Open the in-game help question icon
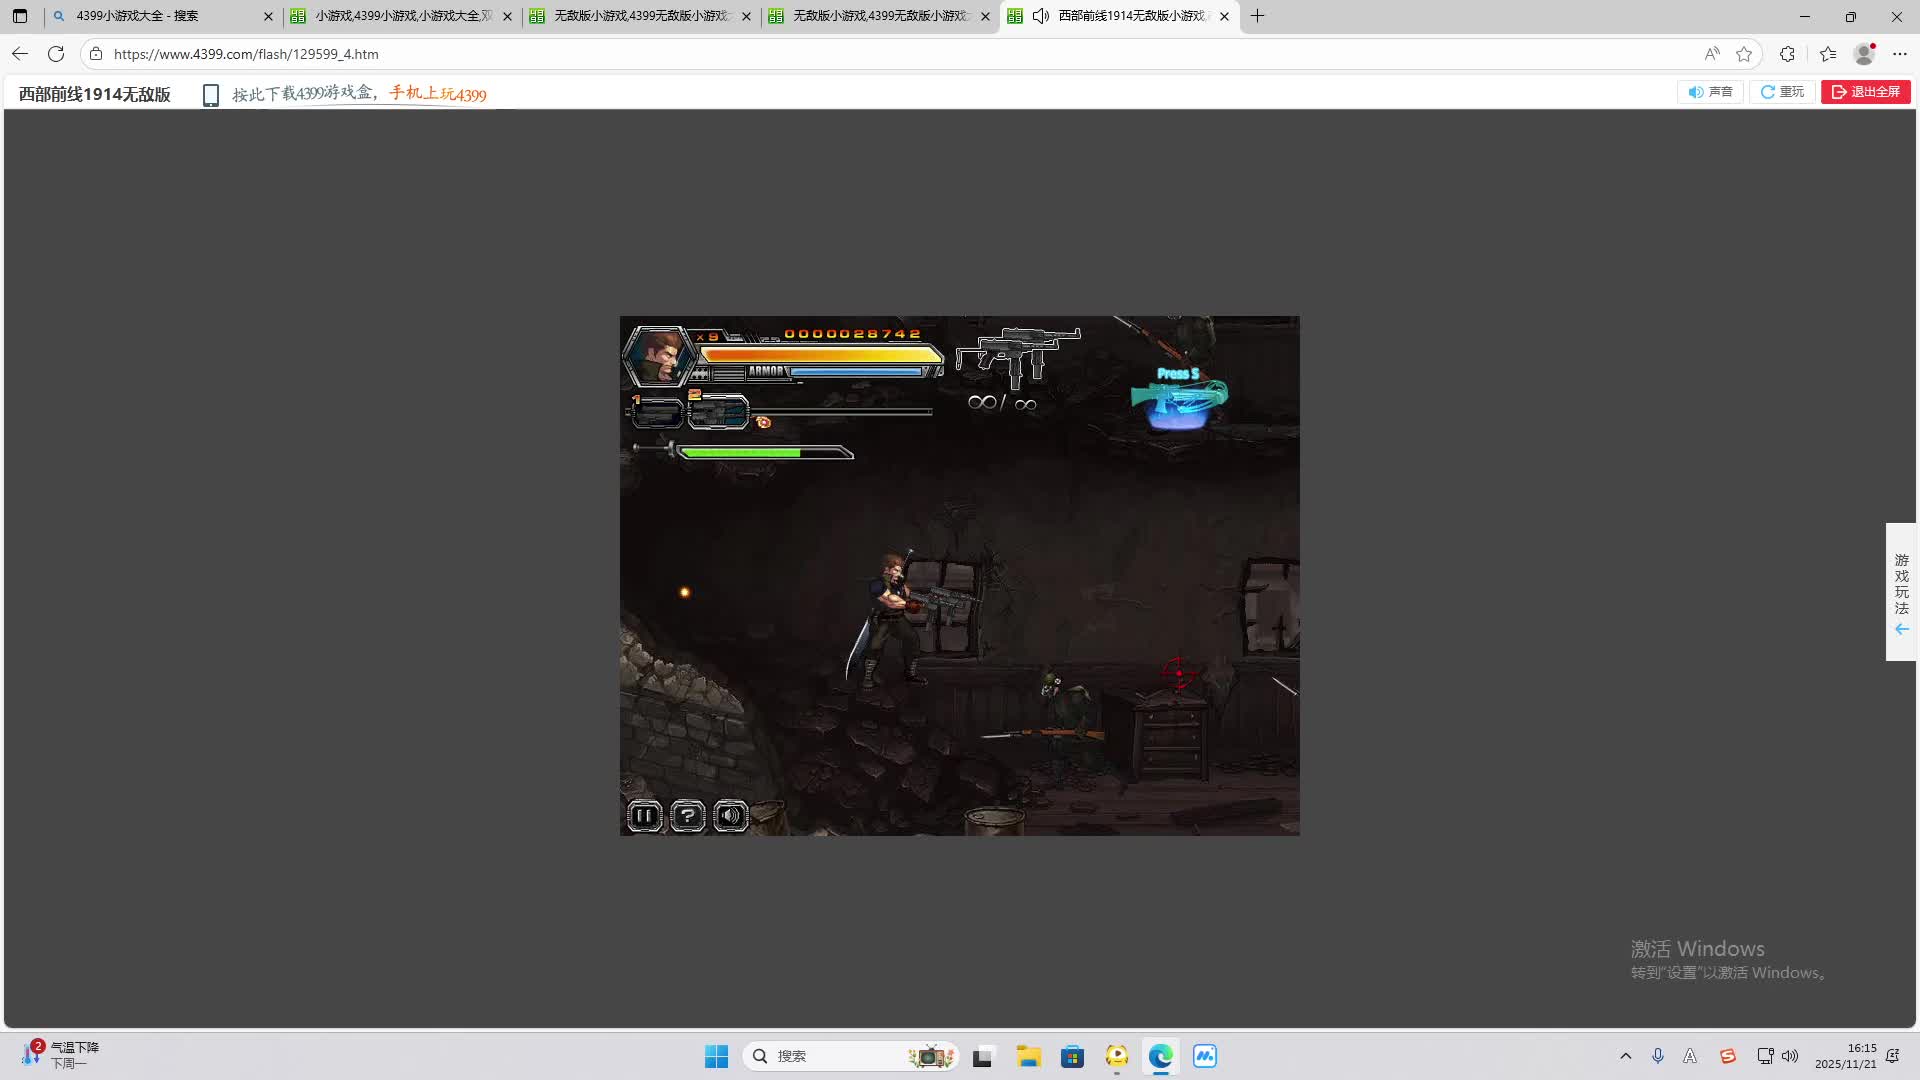Image resolution: width=1920 pixels, height=1080 pixels. 687,816
